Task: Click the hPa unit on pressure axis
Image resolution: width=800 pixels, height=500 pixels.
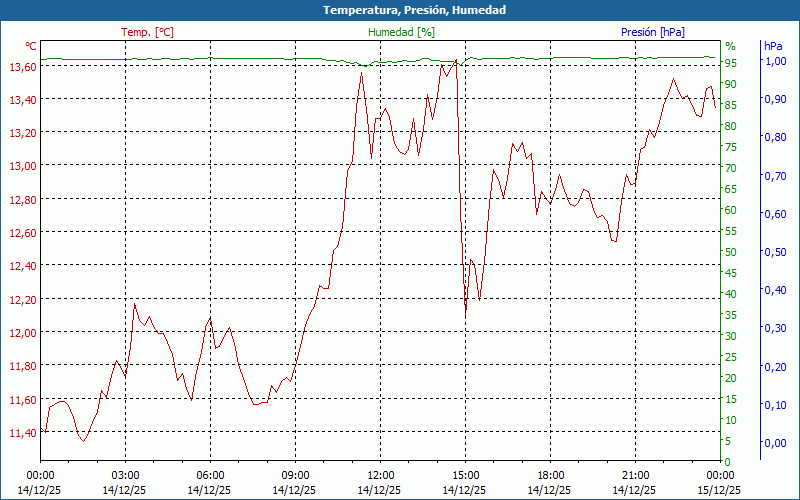Action: tap(773, 46)
